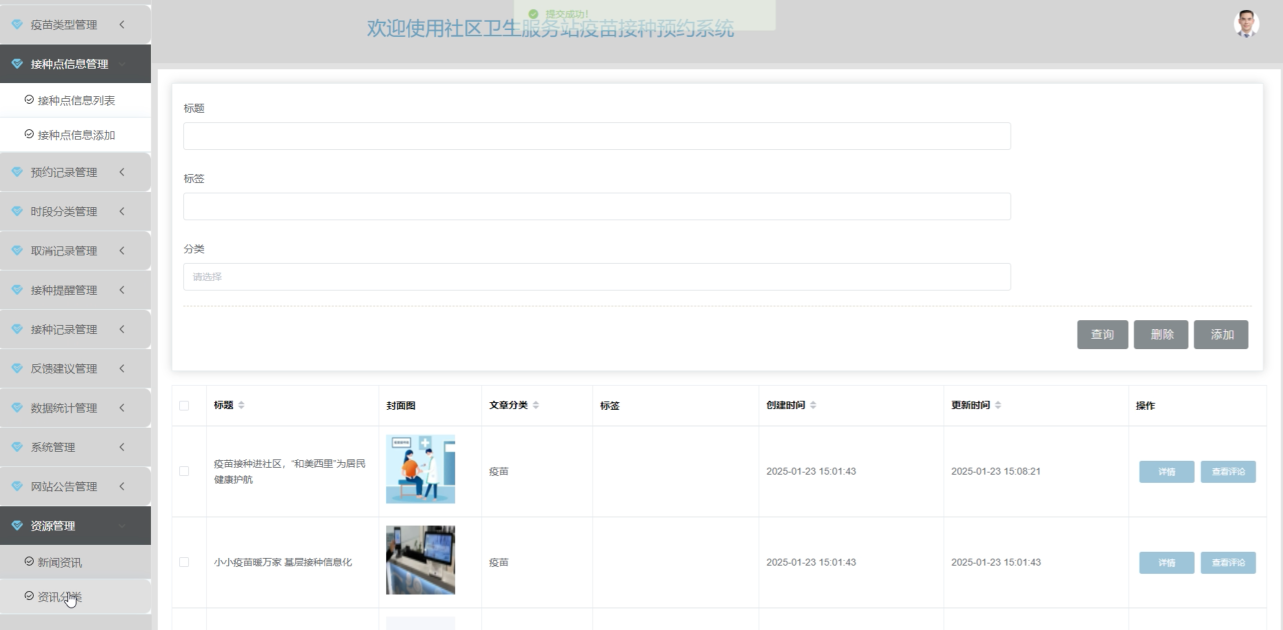Click 详情 for 疫苗接种进社区 row

point(1166,472)
